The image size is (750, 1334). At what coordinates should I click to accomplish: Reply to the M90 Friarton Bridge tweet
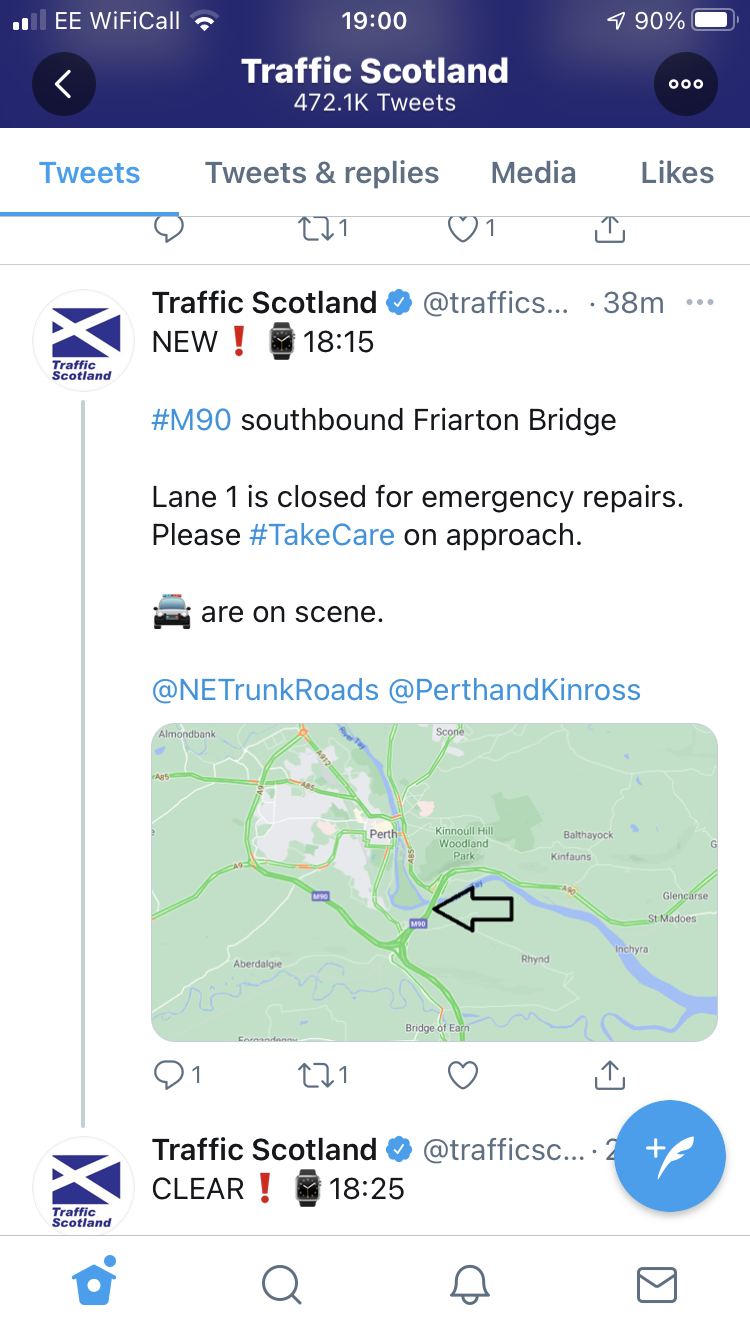[177, 1075]
